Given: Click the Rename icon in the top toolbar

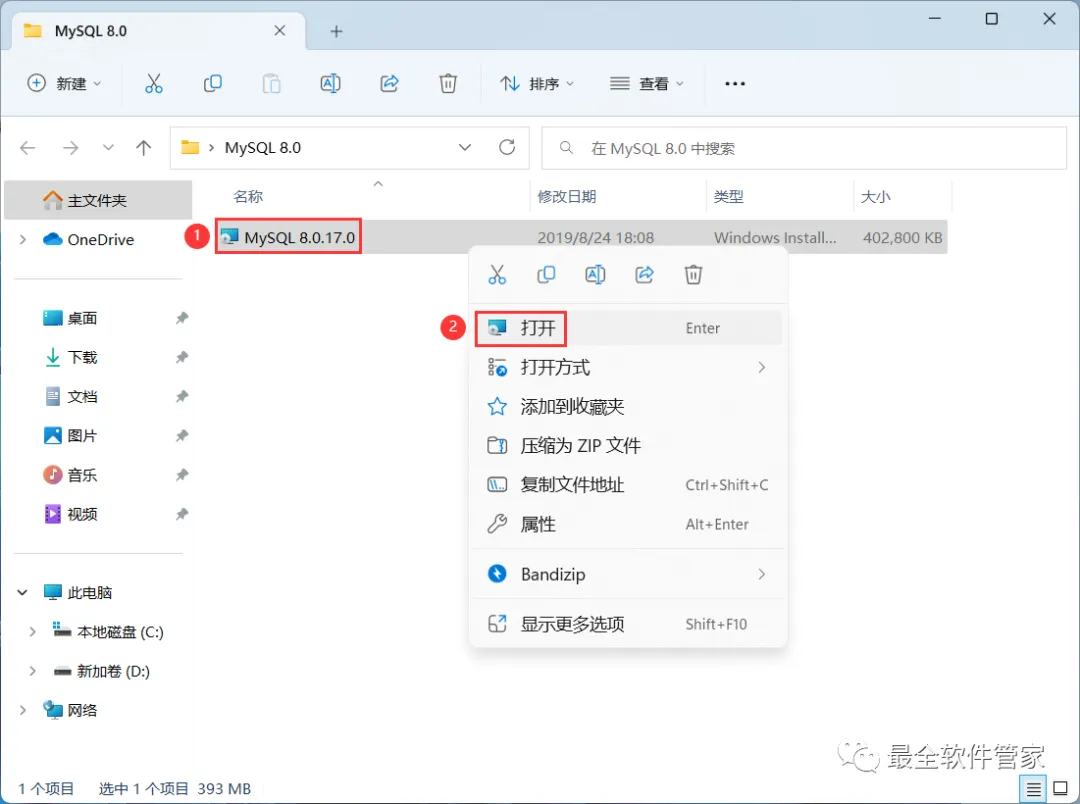Looking at the screenshot, I should pyautogui.click(x=331, y=83).
